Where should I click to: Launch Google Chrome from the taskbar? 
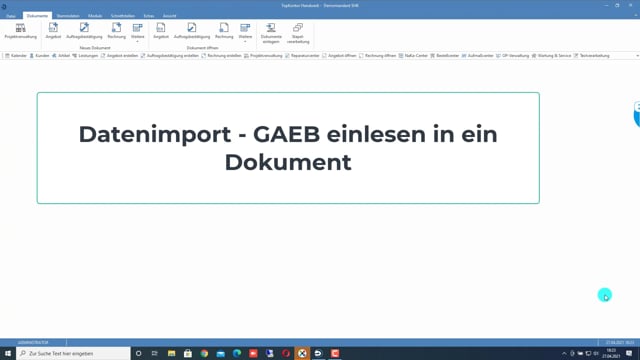(204, 353)
